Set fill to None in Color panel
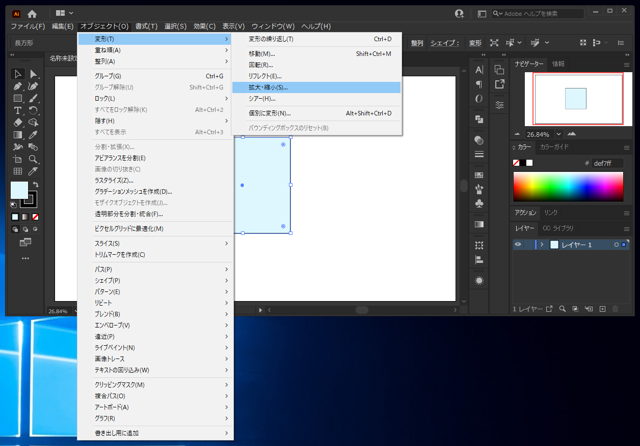The image size is (640, 446). coord(516,163)
